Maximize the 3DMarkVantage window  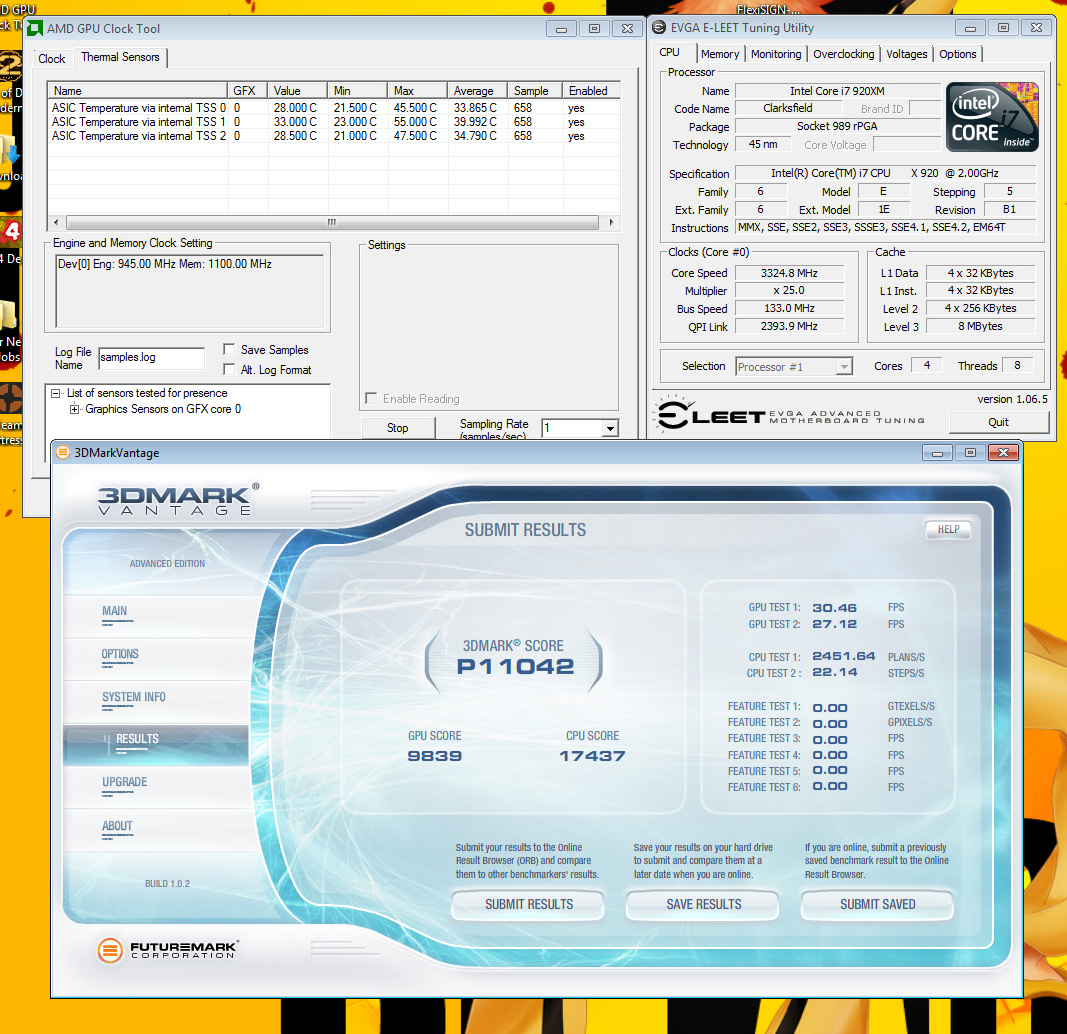point(970,453)
